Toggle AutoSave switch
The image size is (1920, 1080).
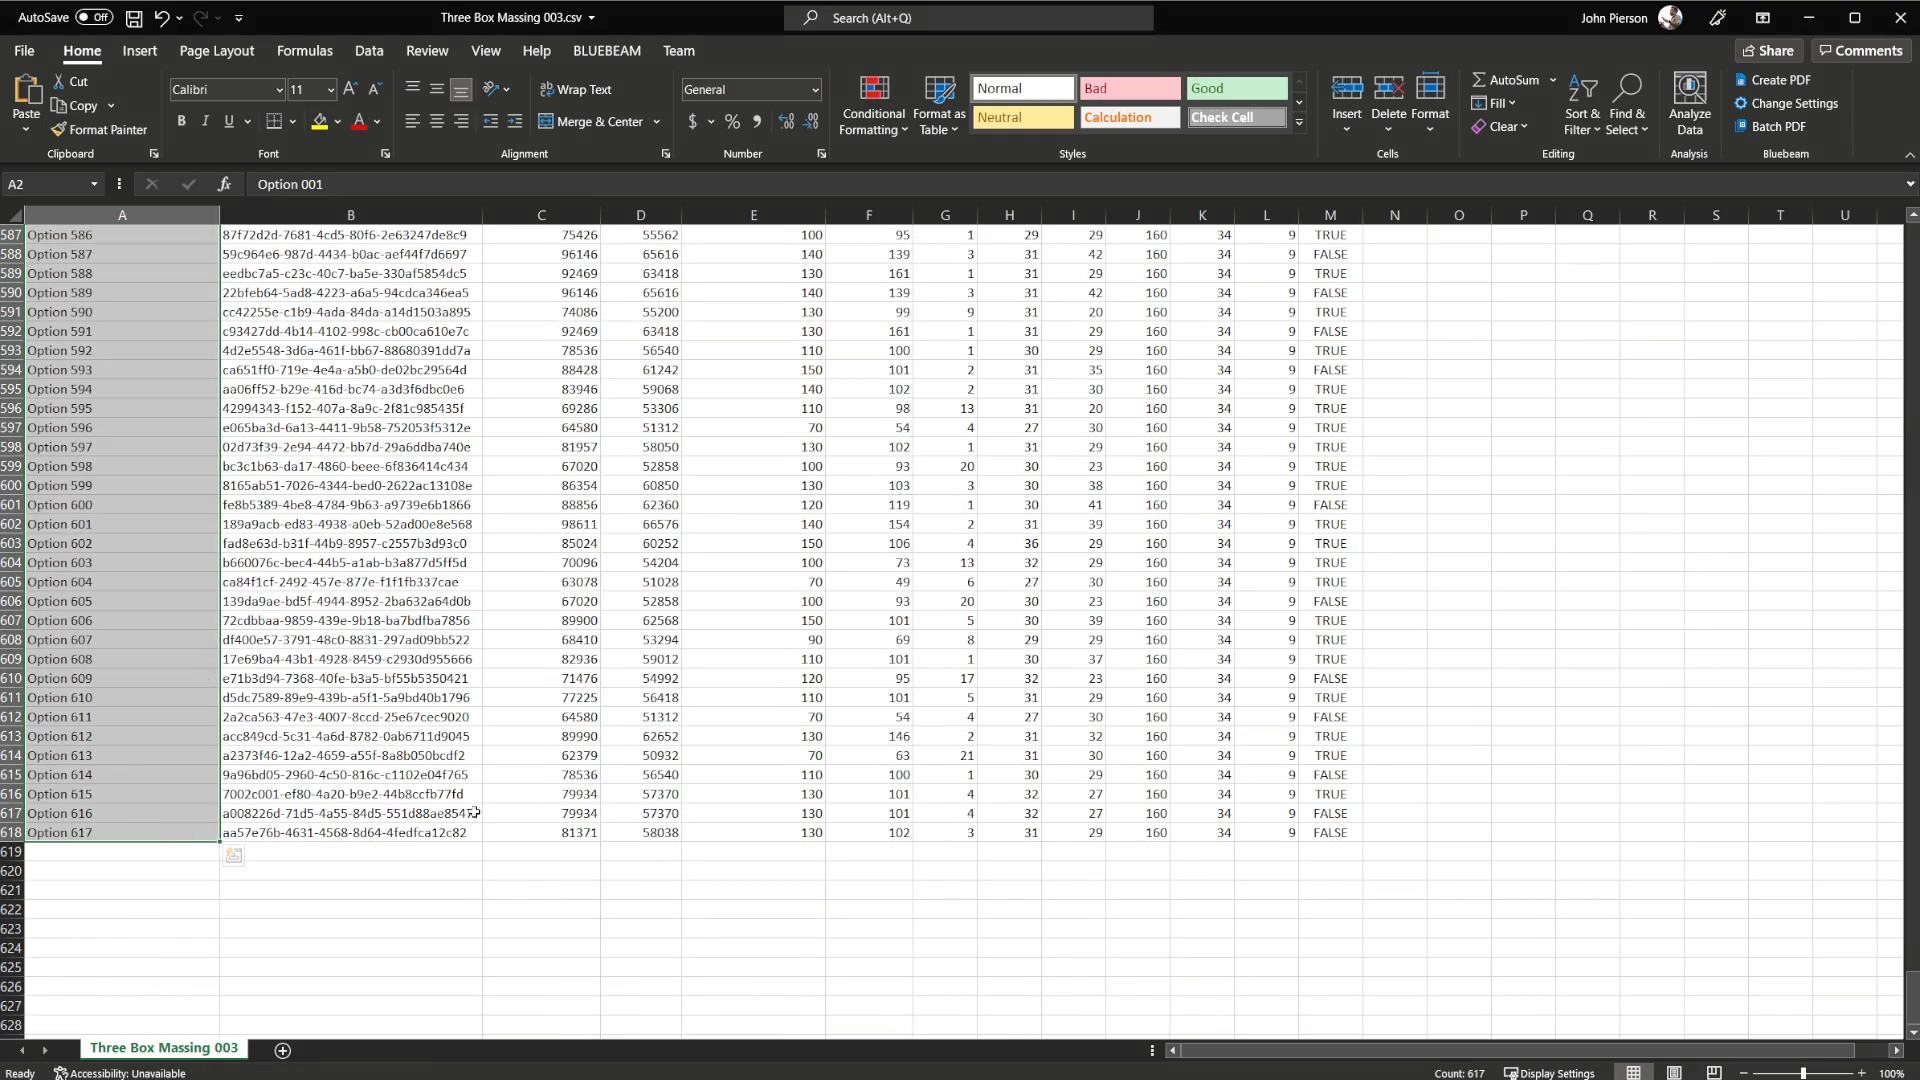pyautogui.click(x=94, y=17)
